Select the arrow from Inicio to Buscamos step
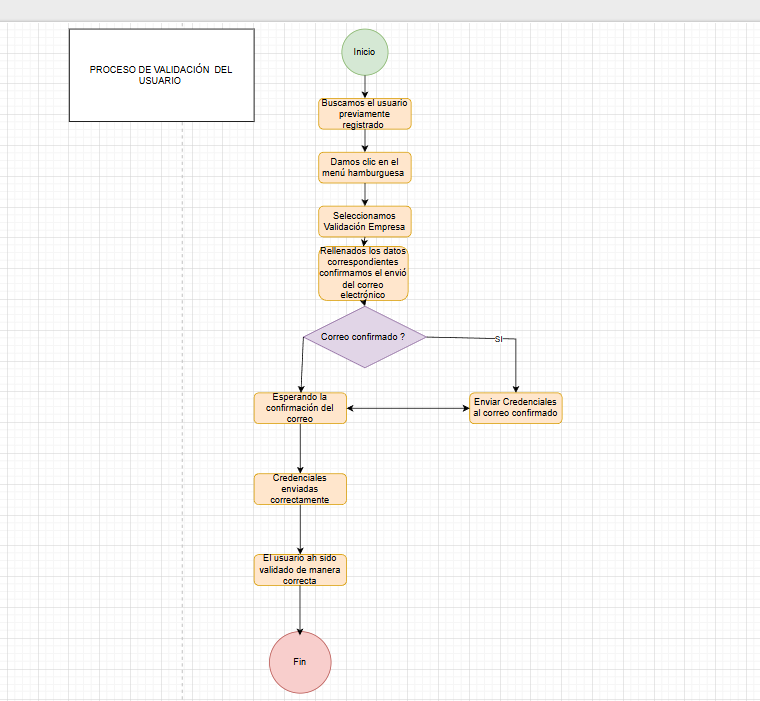Screen dimensions: 760x701 pyautogui.click(x=364, y=86)
